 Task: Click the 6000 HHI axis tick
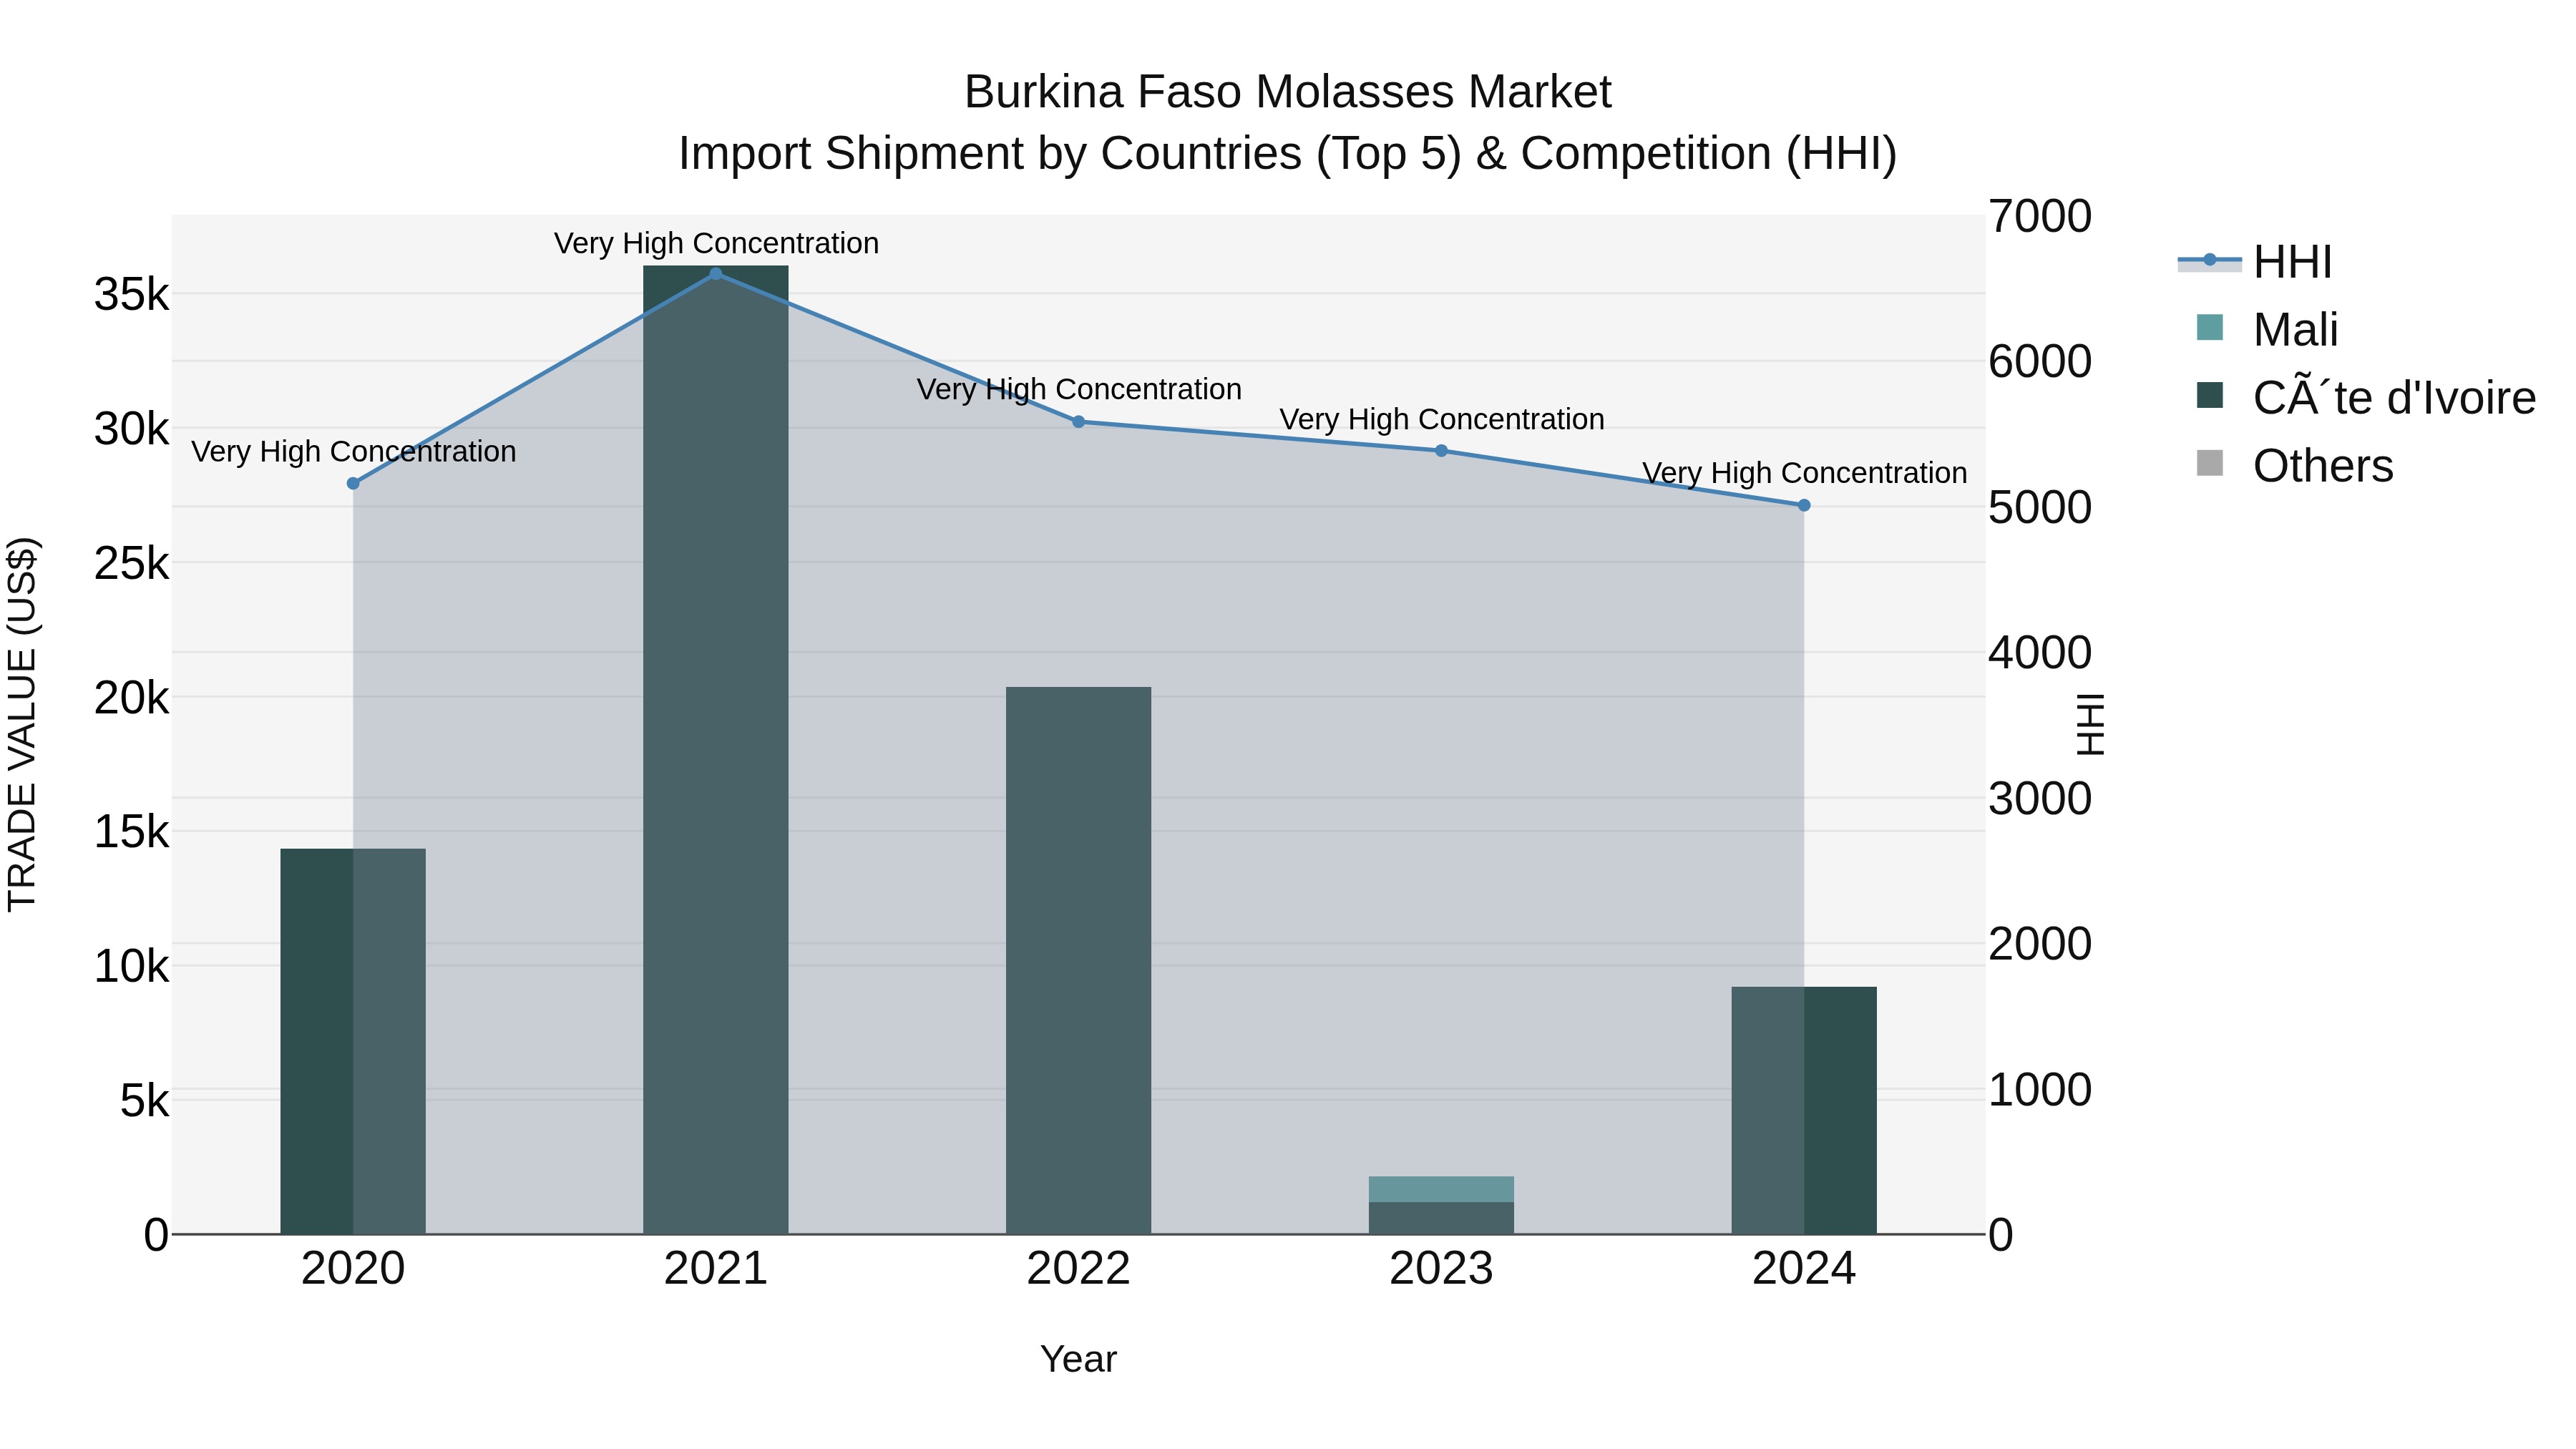[x=2040, y=362]
